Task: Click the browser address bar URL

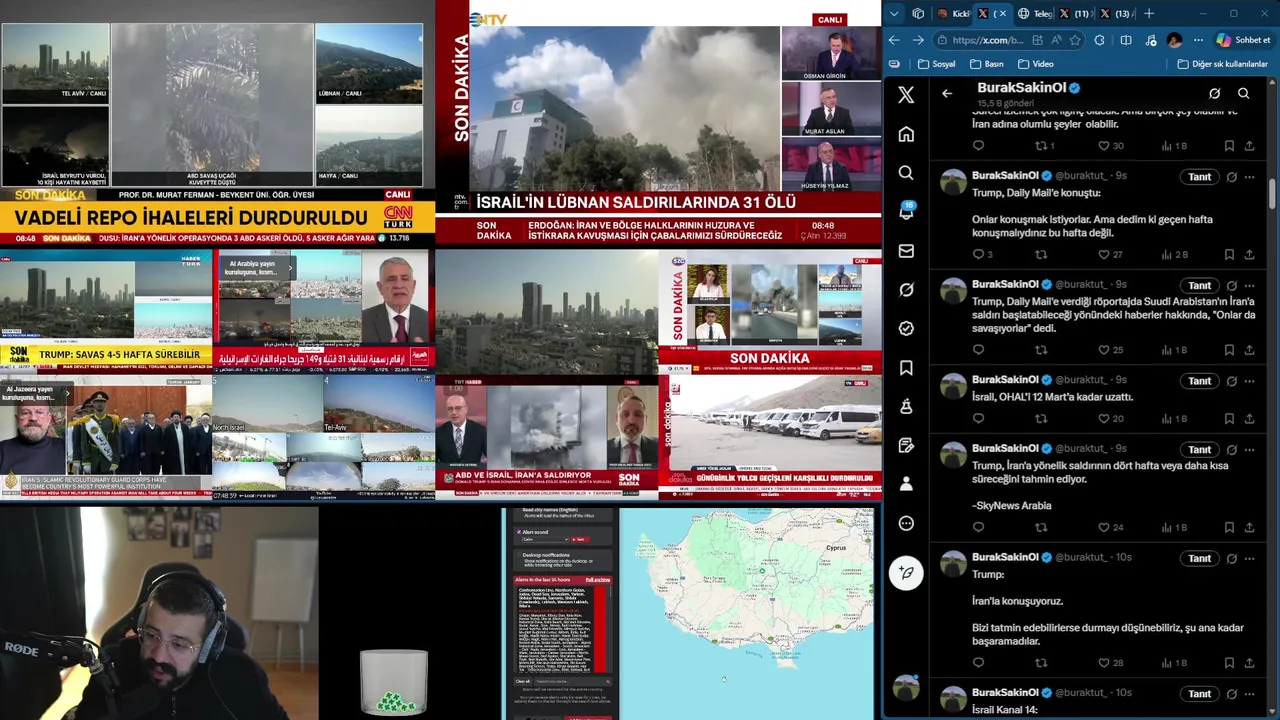Action: pos(988,40)
